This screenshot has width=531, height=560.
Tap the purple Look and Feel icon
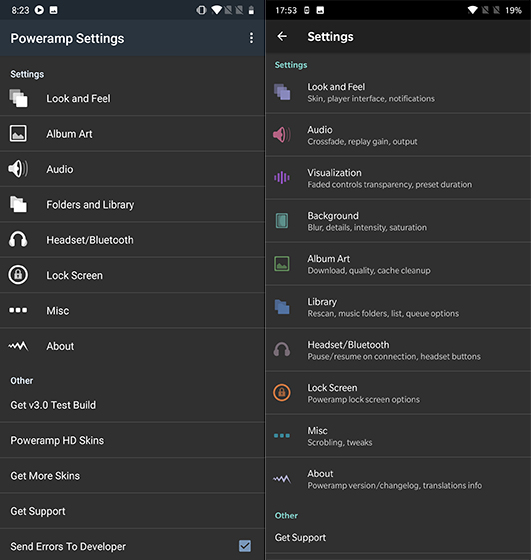click(282, 92)
